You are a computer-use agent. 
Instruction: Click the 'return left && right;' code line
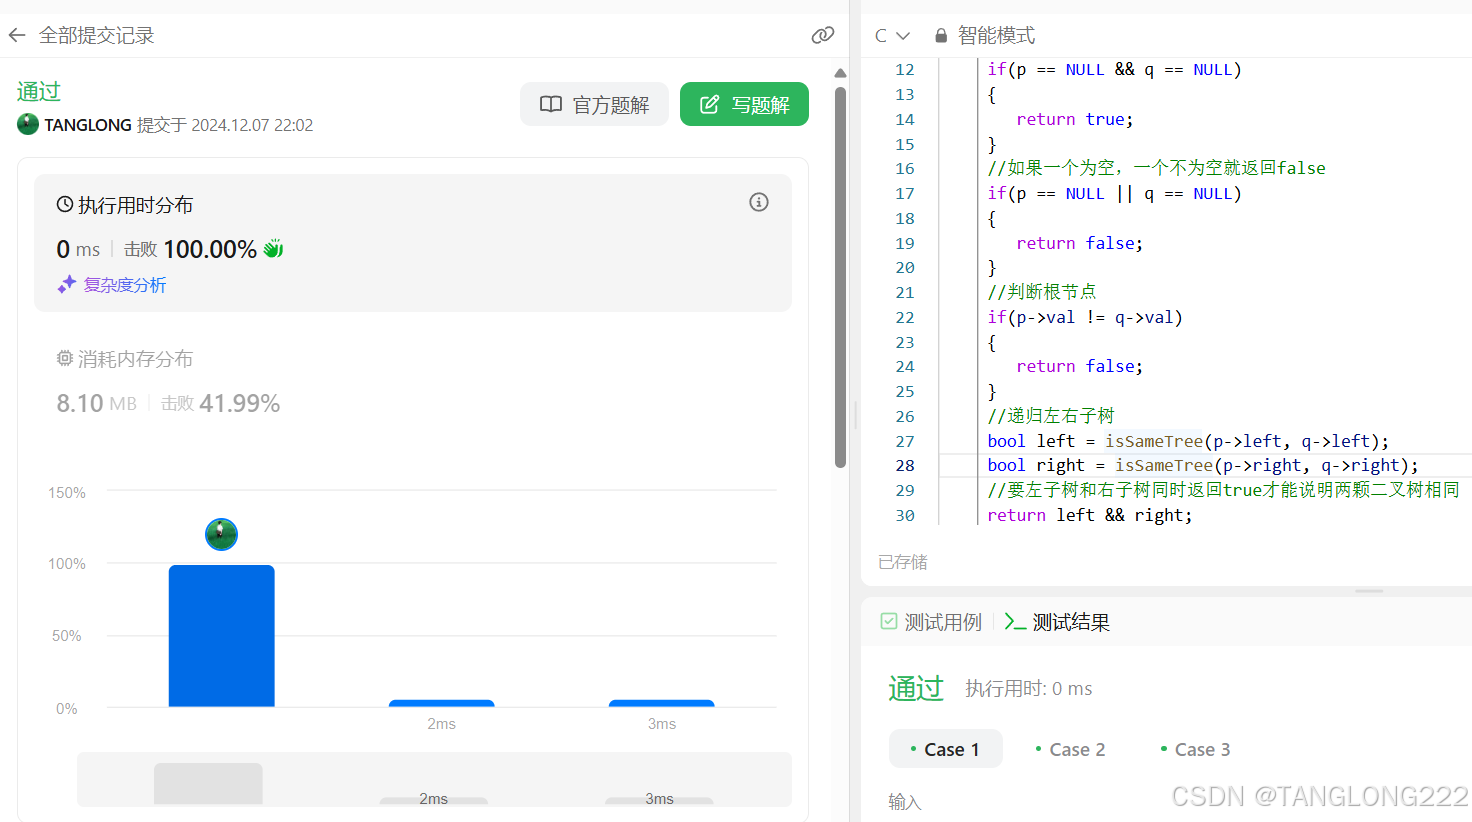click(1090, 515)
